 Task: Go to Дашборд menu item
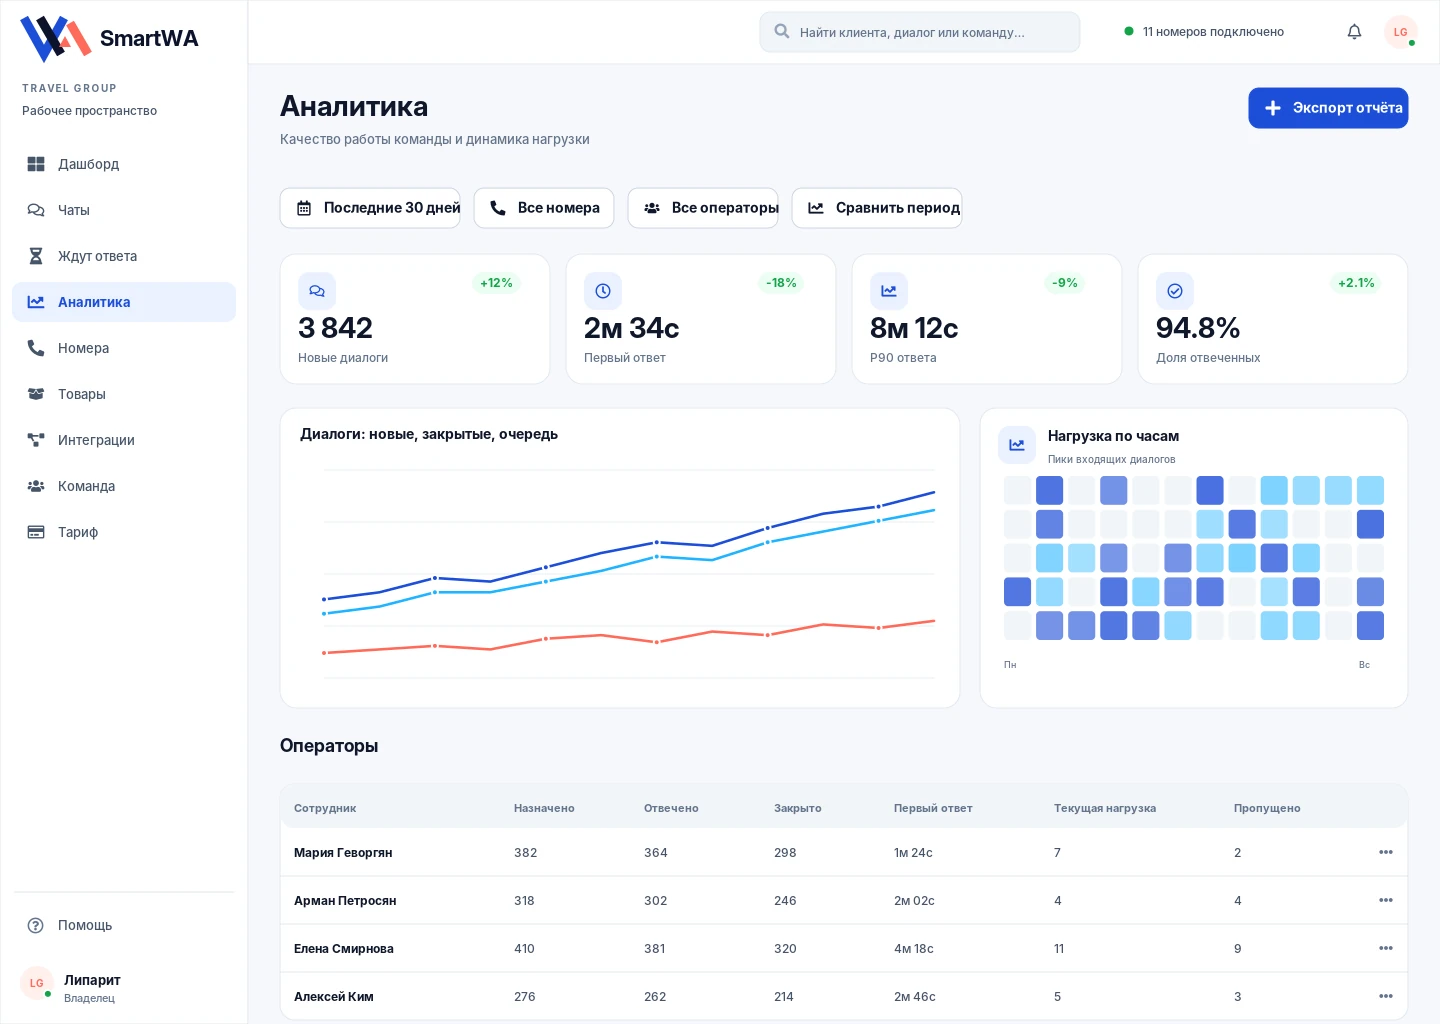point(124,164)
